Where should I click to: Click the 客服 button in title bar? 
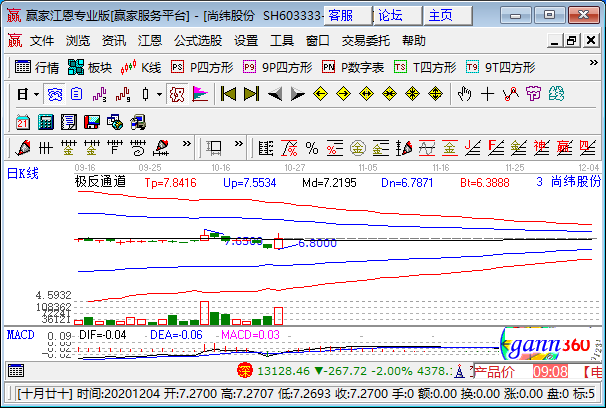[x=348, y=16]
